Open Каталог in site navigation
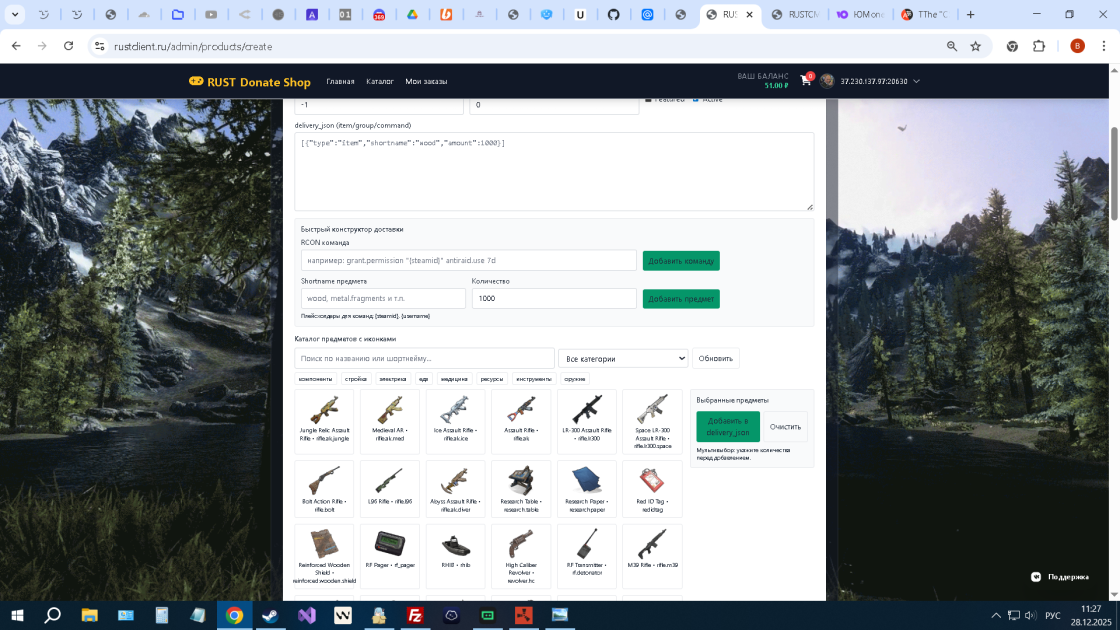This screenshot has height=630, width=1120. click(380, 81)
